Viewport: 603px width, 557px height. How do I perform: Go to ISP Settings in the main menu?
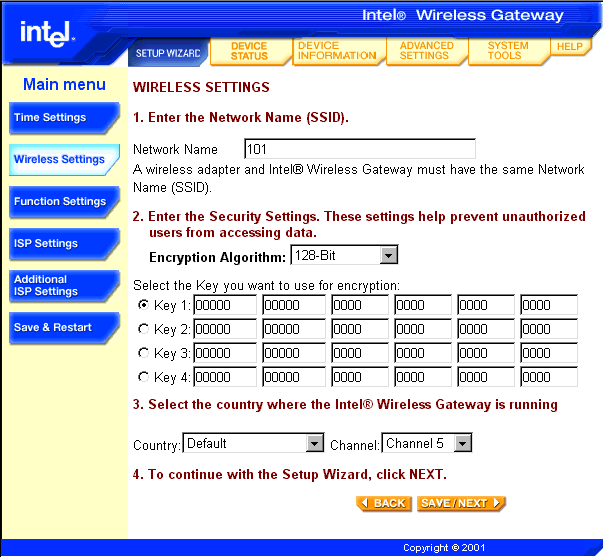point(64,243)
